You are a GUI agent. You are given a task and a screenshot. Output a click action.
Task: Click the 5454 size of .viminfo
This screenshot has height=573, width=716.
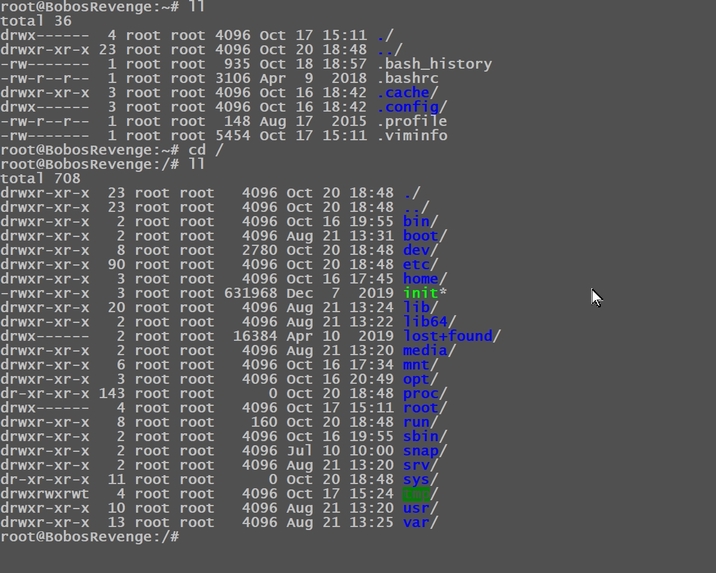[x=233, y=136]
